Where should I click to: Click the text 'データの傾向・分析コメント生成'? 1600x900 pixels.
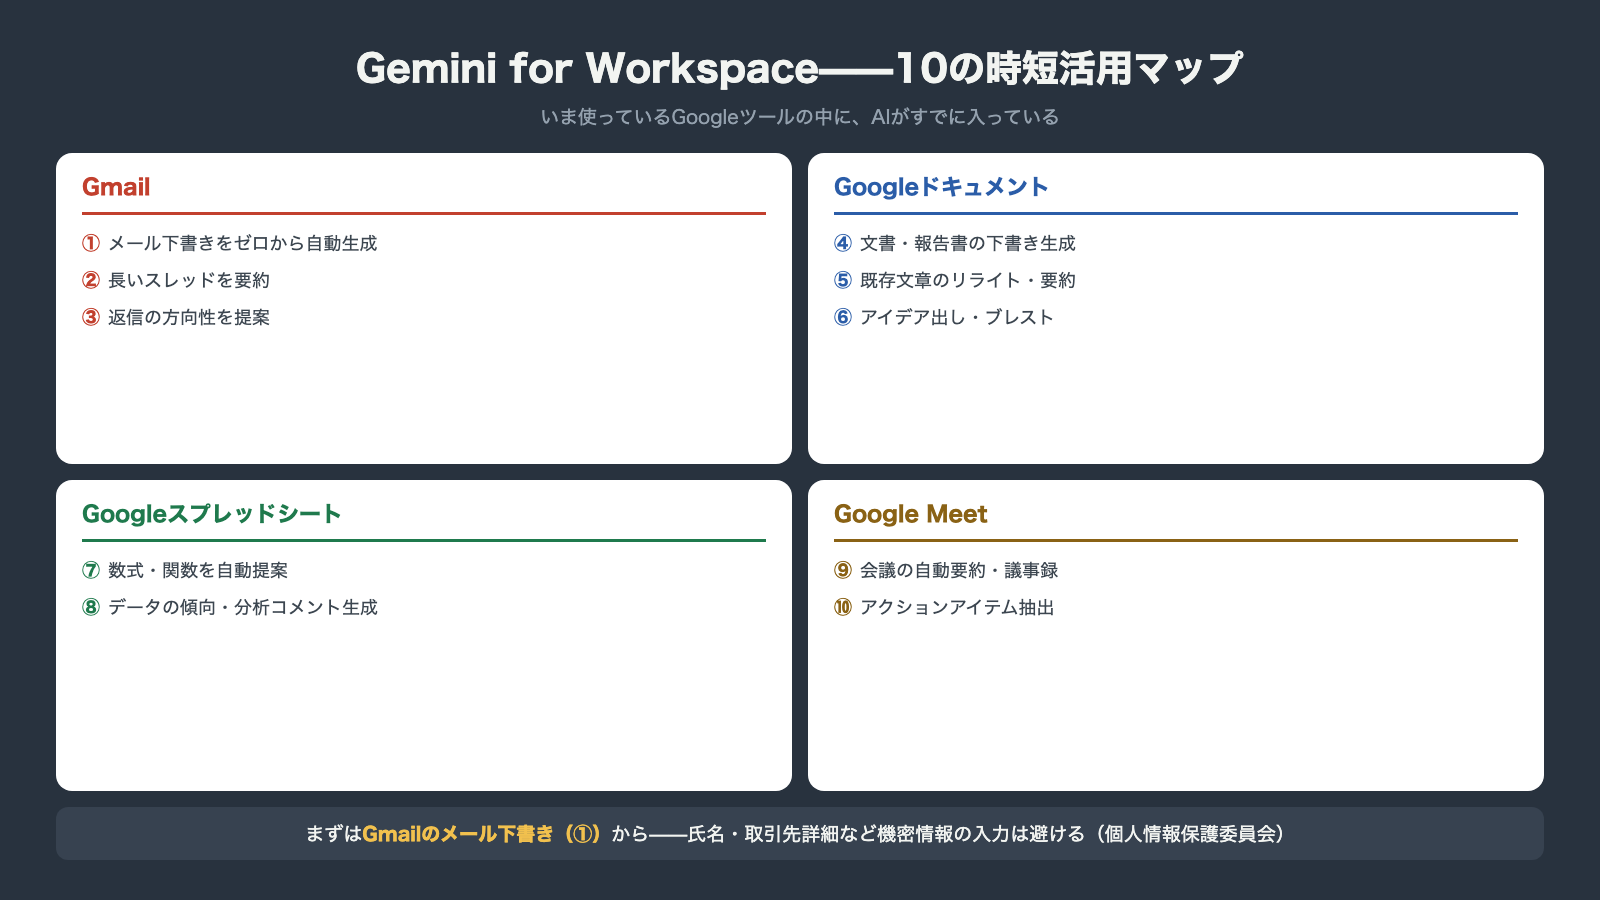(x=243, y=607)
